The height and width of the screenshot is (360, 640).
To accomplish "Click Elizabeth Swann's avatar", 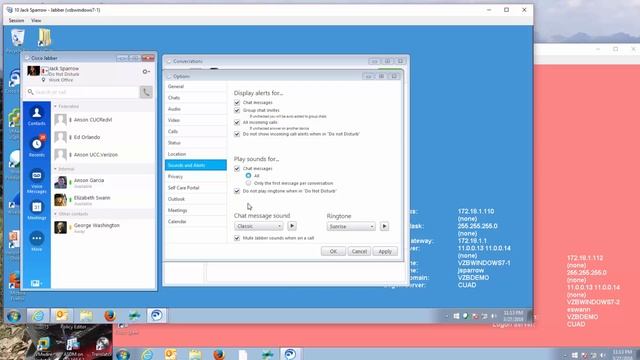I will point(60,200).
